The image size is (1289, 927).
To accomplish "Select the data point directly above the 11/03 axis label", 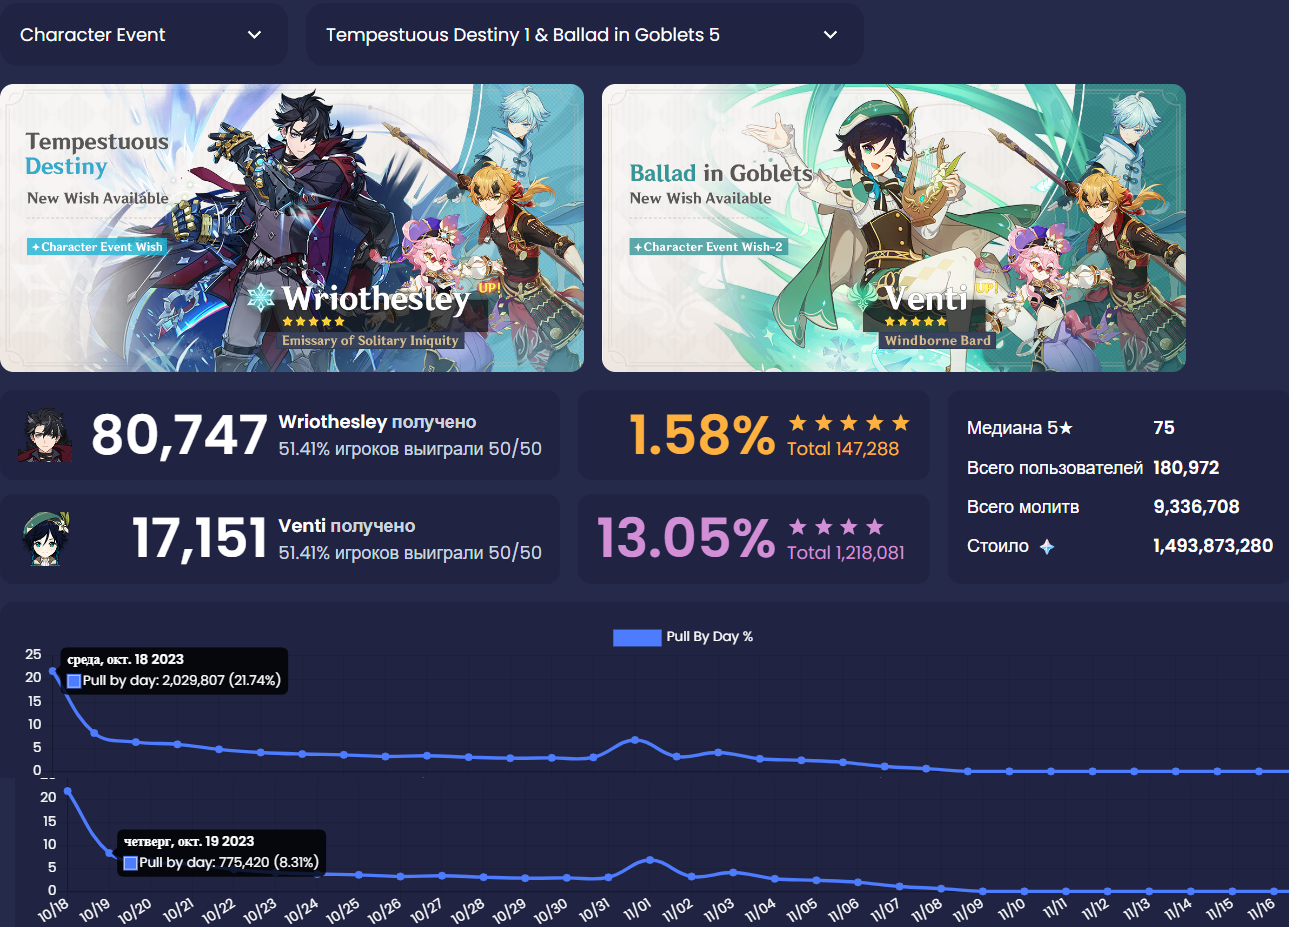I will pyautogui.click(x=733, y=873).
